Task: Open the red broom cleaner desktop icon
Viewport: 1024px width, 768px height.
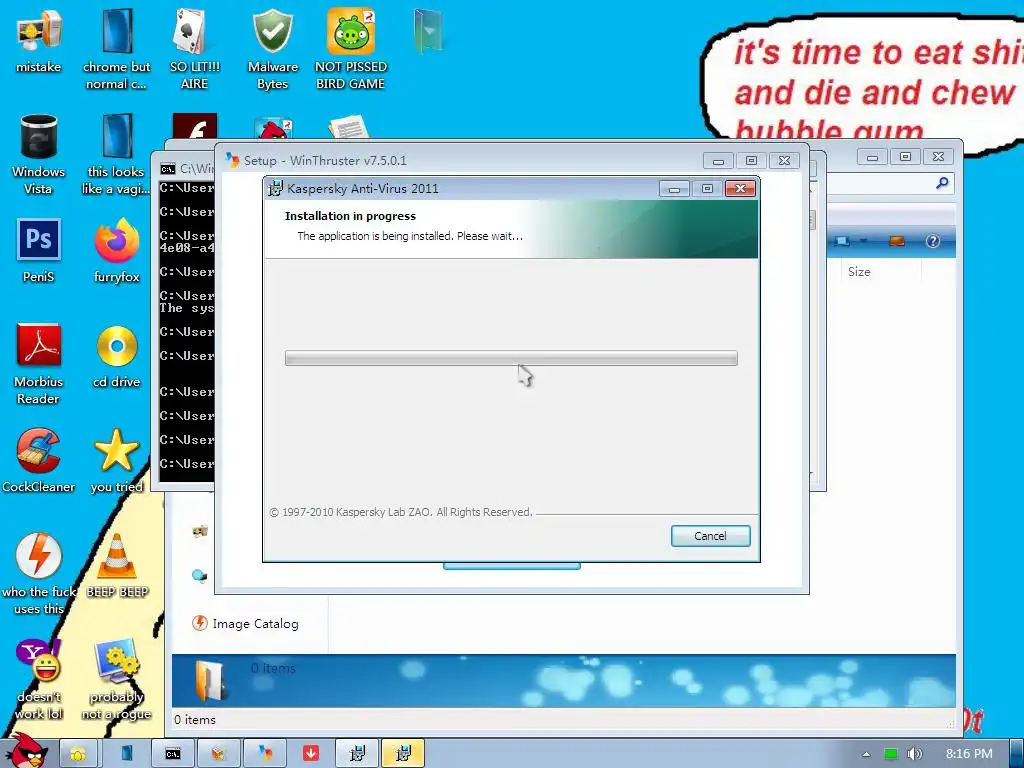Action: pyautogui.click(x=39, y=461)
